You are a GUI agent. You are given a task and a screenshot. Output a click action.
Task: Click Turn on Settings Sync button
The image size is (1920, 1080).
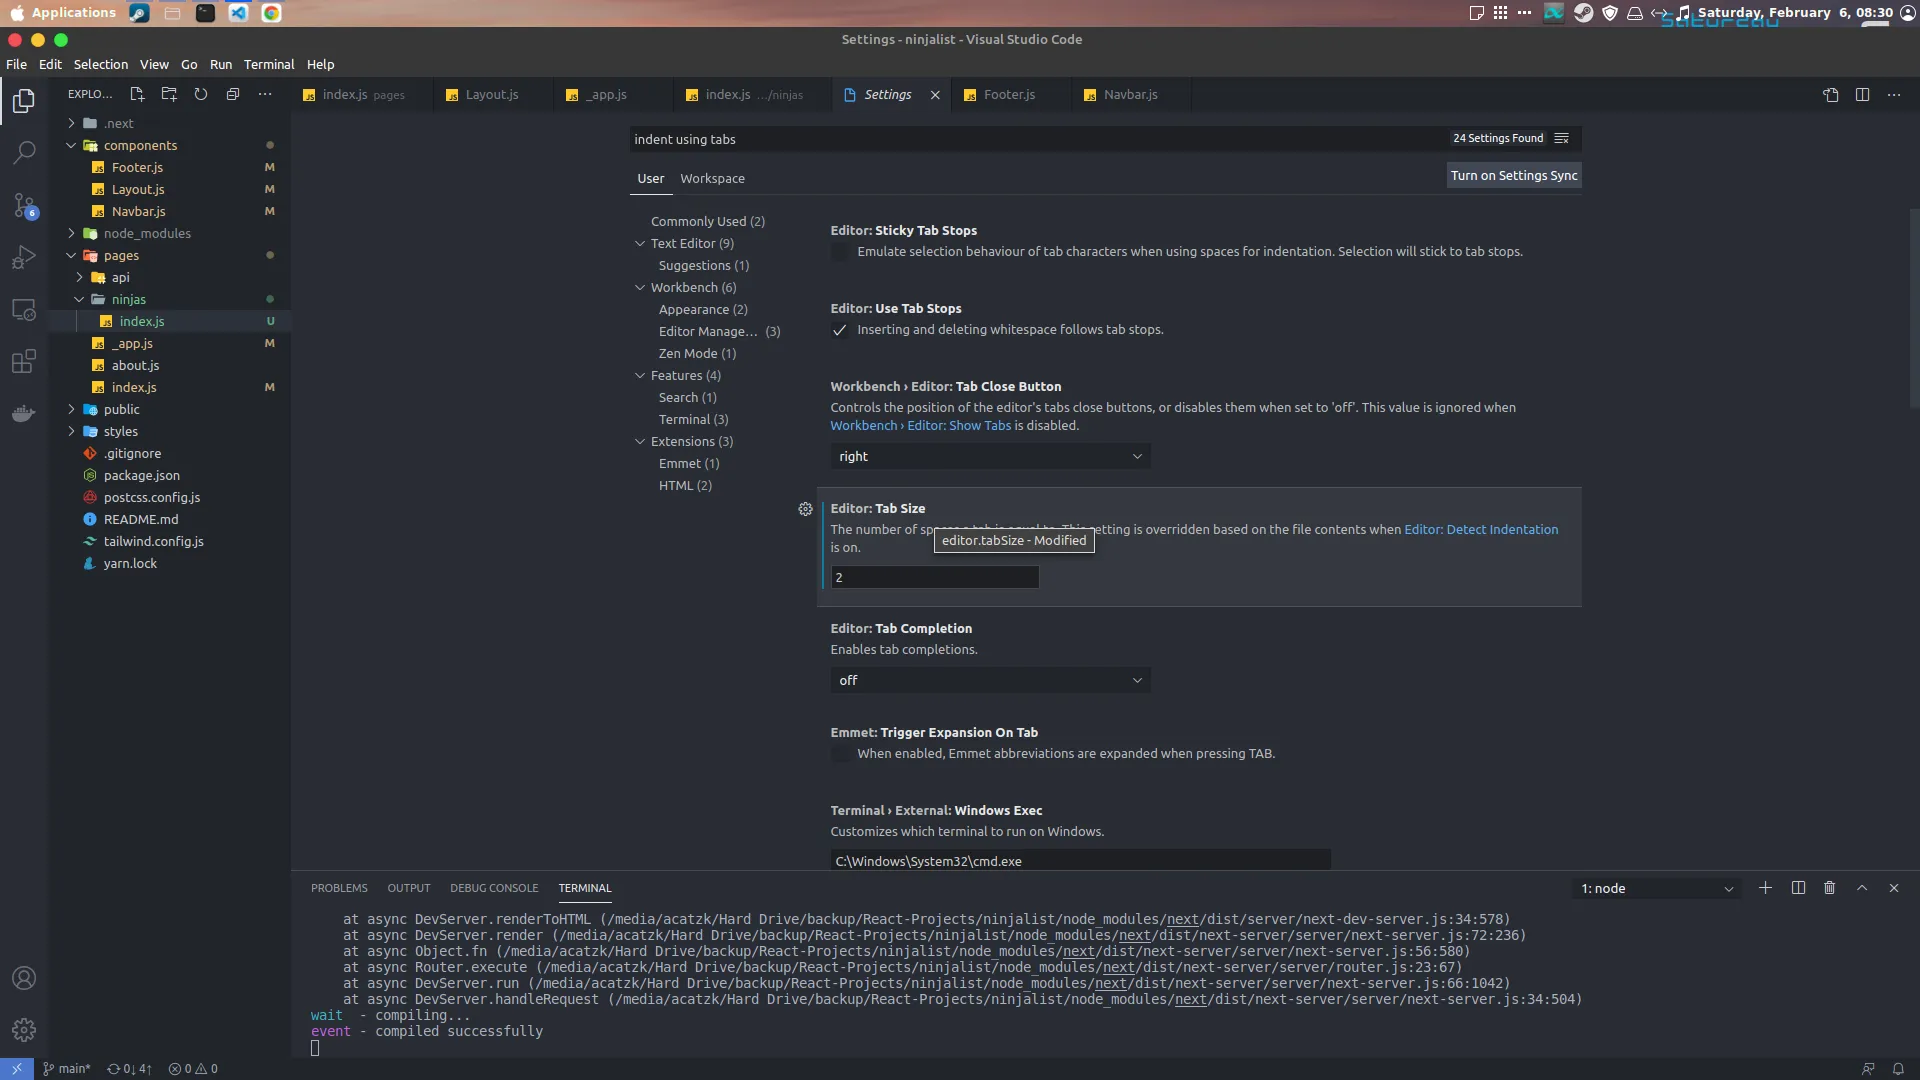click(1514, 175)
